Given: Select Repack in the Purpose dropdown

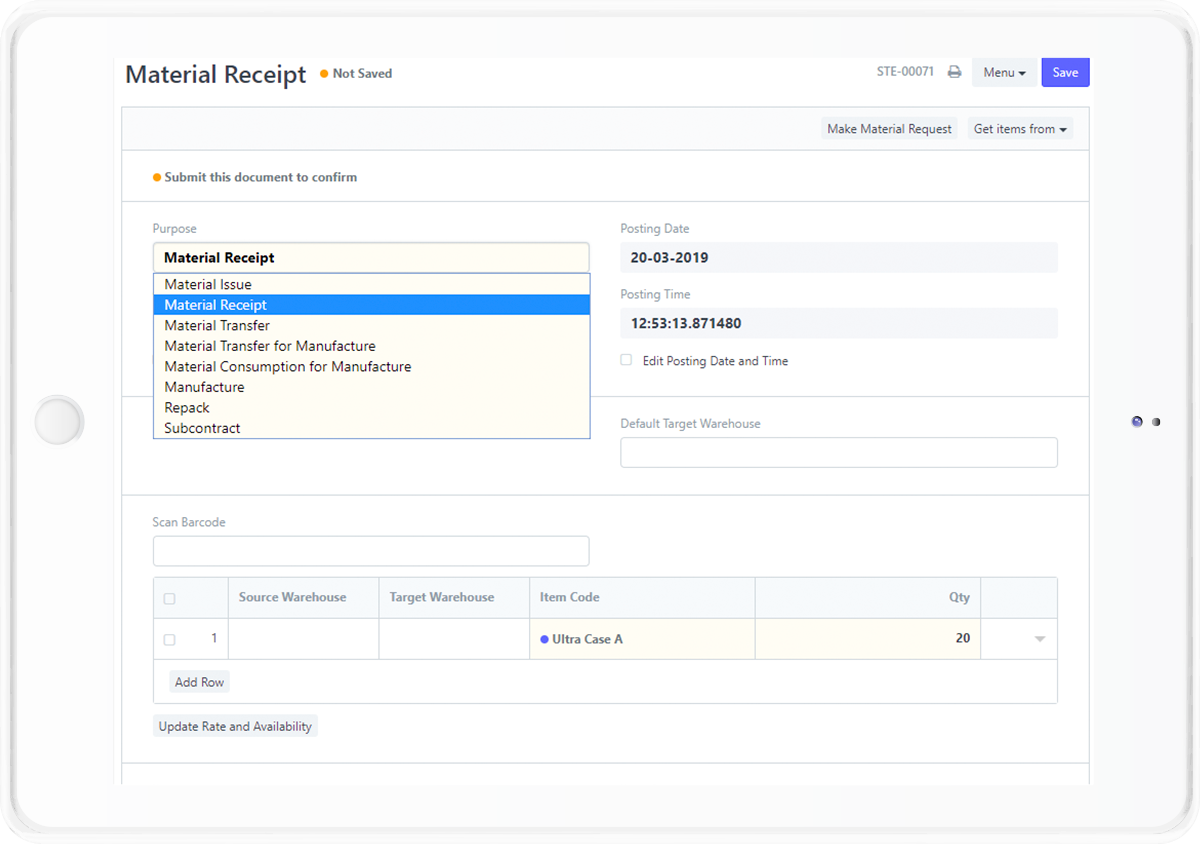Looking at the screenshot, I should [187, 407].
